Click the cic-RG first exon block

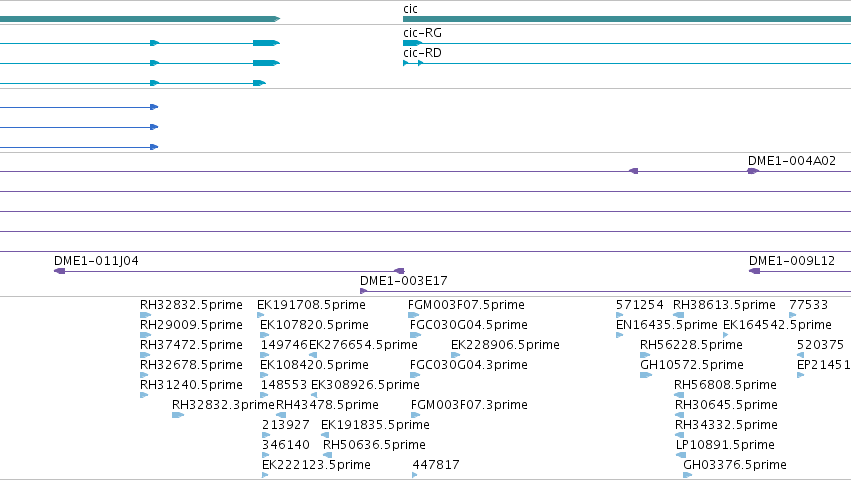[x=412, y=43]
